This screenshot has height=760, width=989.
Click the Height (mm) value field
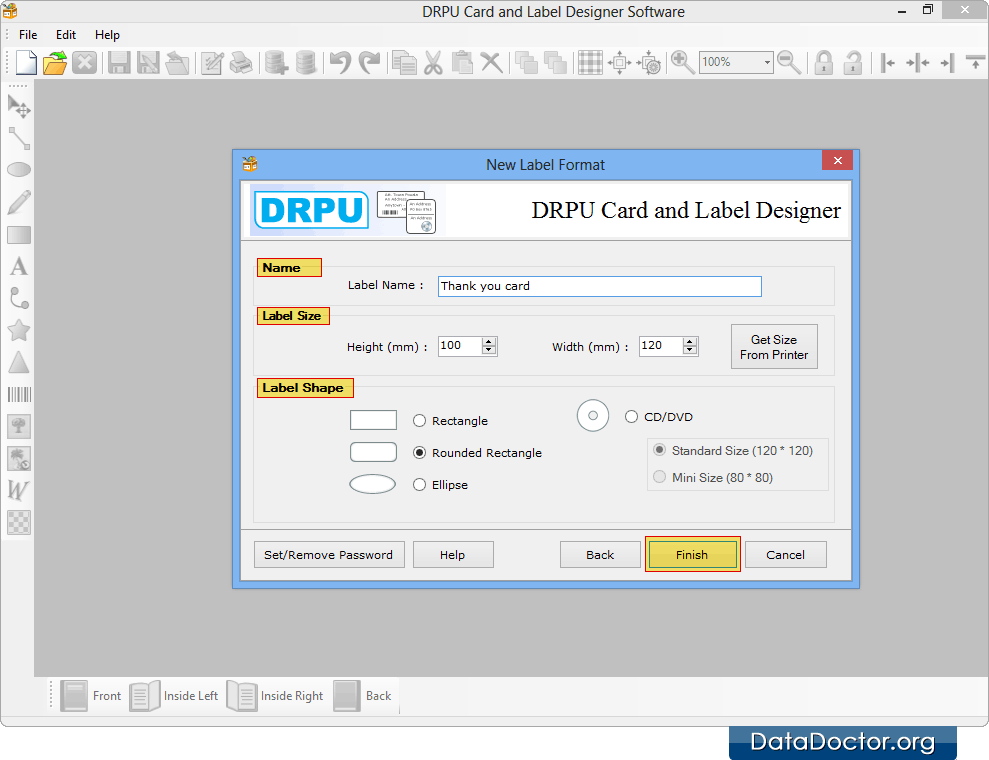[x=460, y=346]
